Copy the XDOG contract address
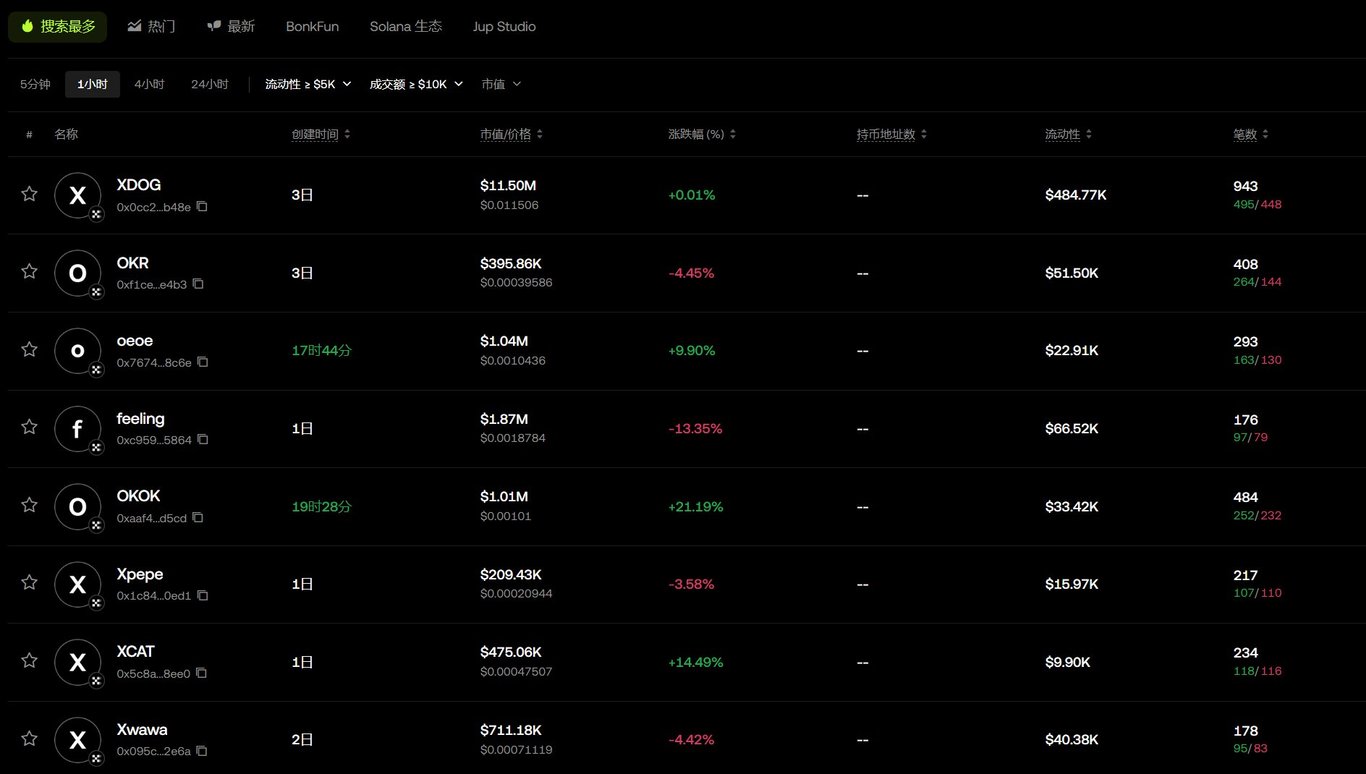The height and width of the screenshot is (774, 1366). (202, 207)
